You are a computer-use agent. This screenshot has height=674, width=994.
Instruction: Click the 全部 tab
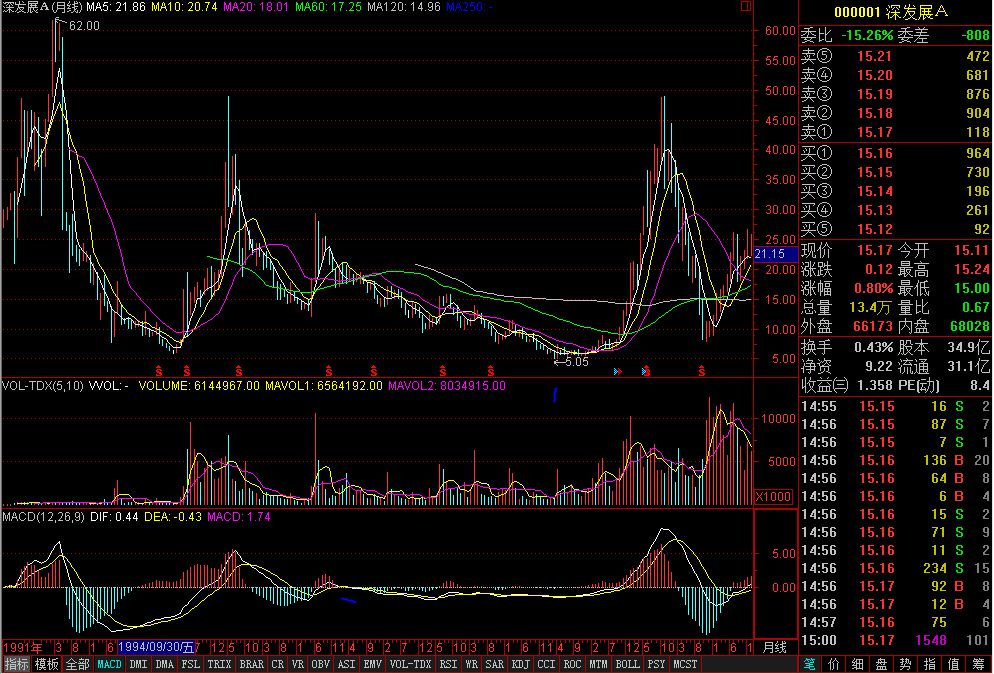tap(78, 664)
